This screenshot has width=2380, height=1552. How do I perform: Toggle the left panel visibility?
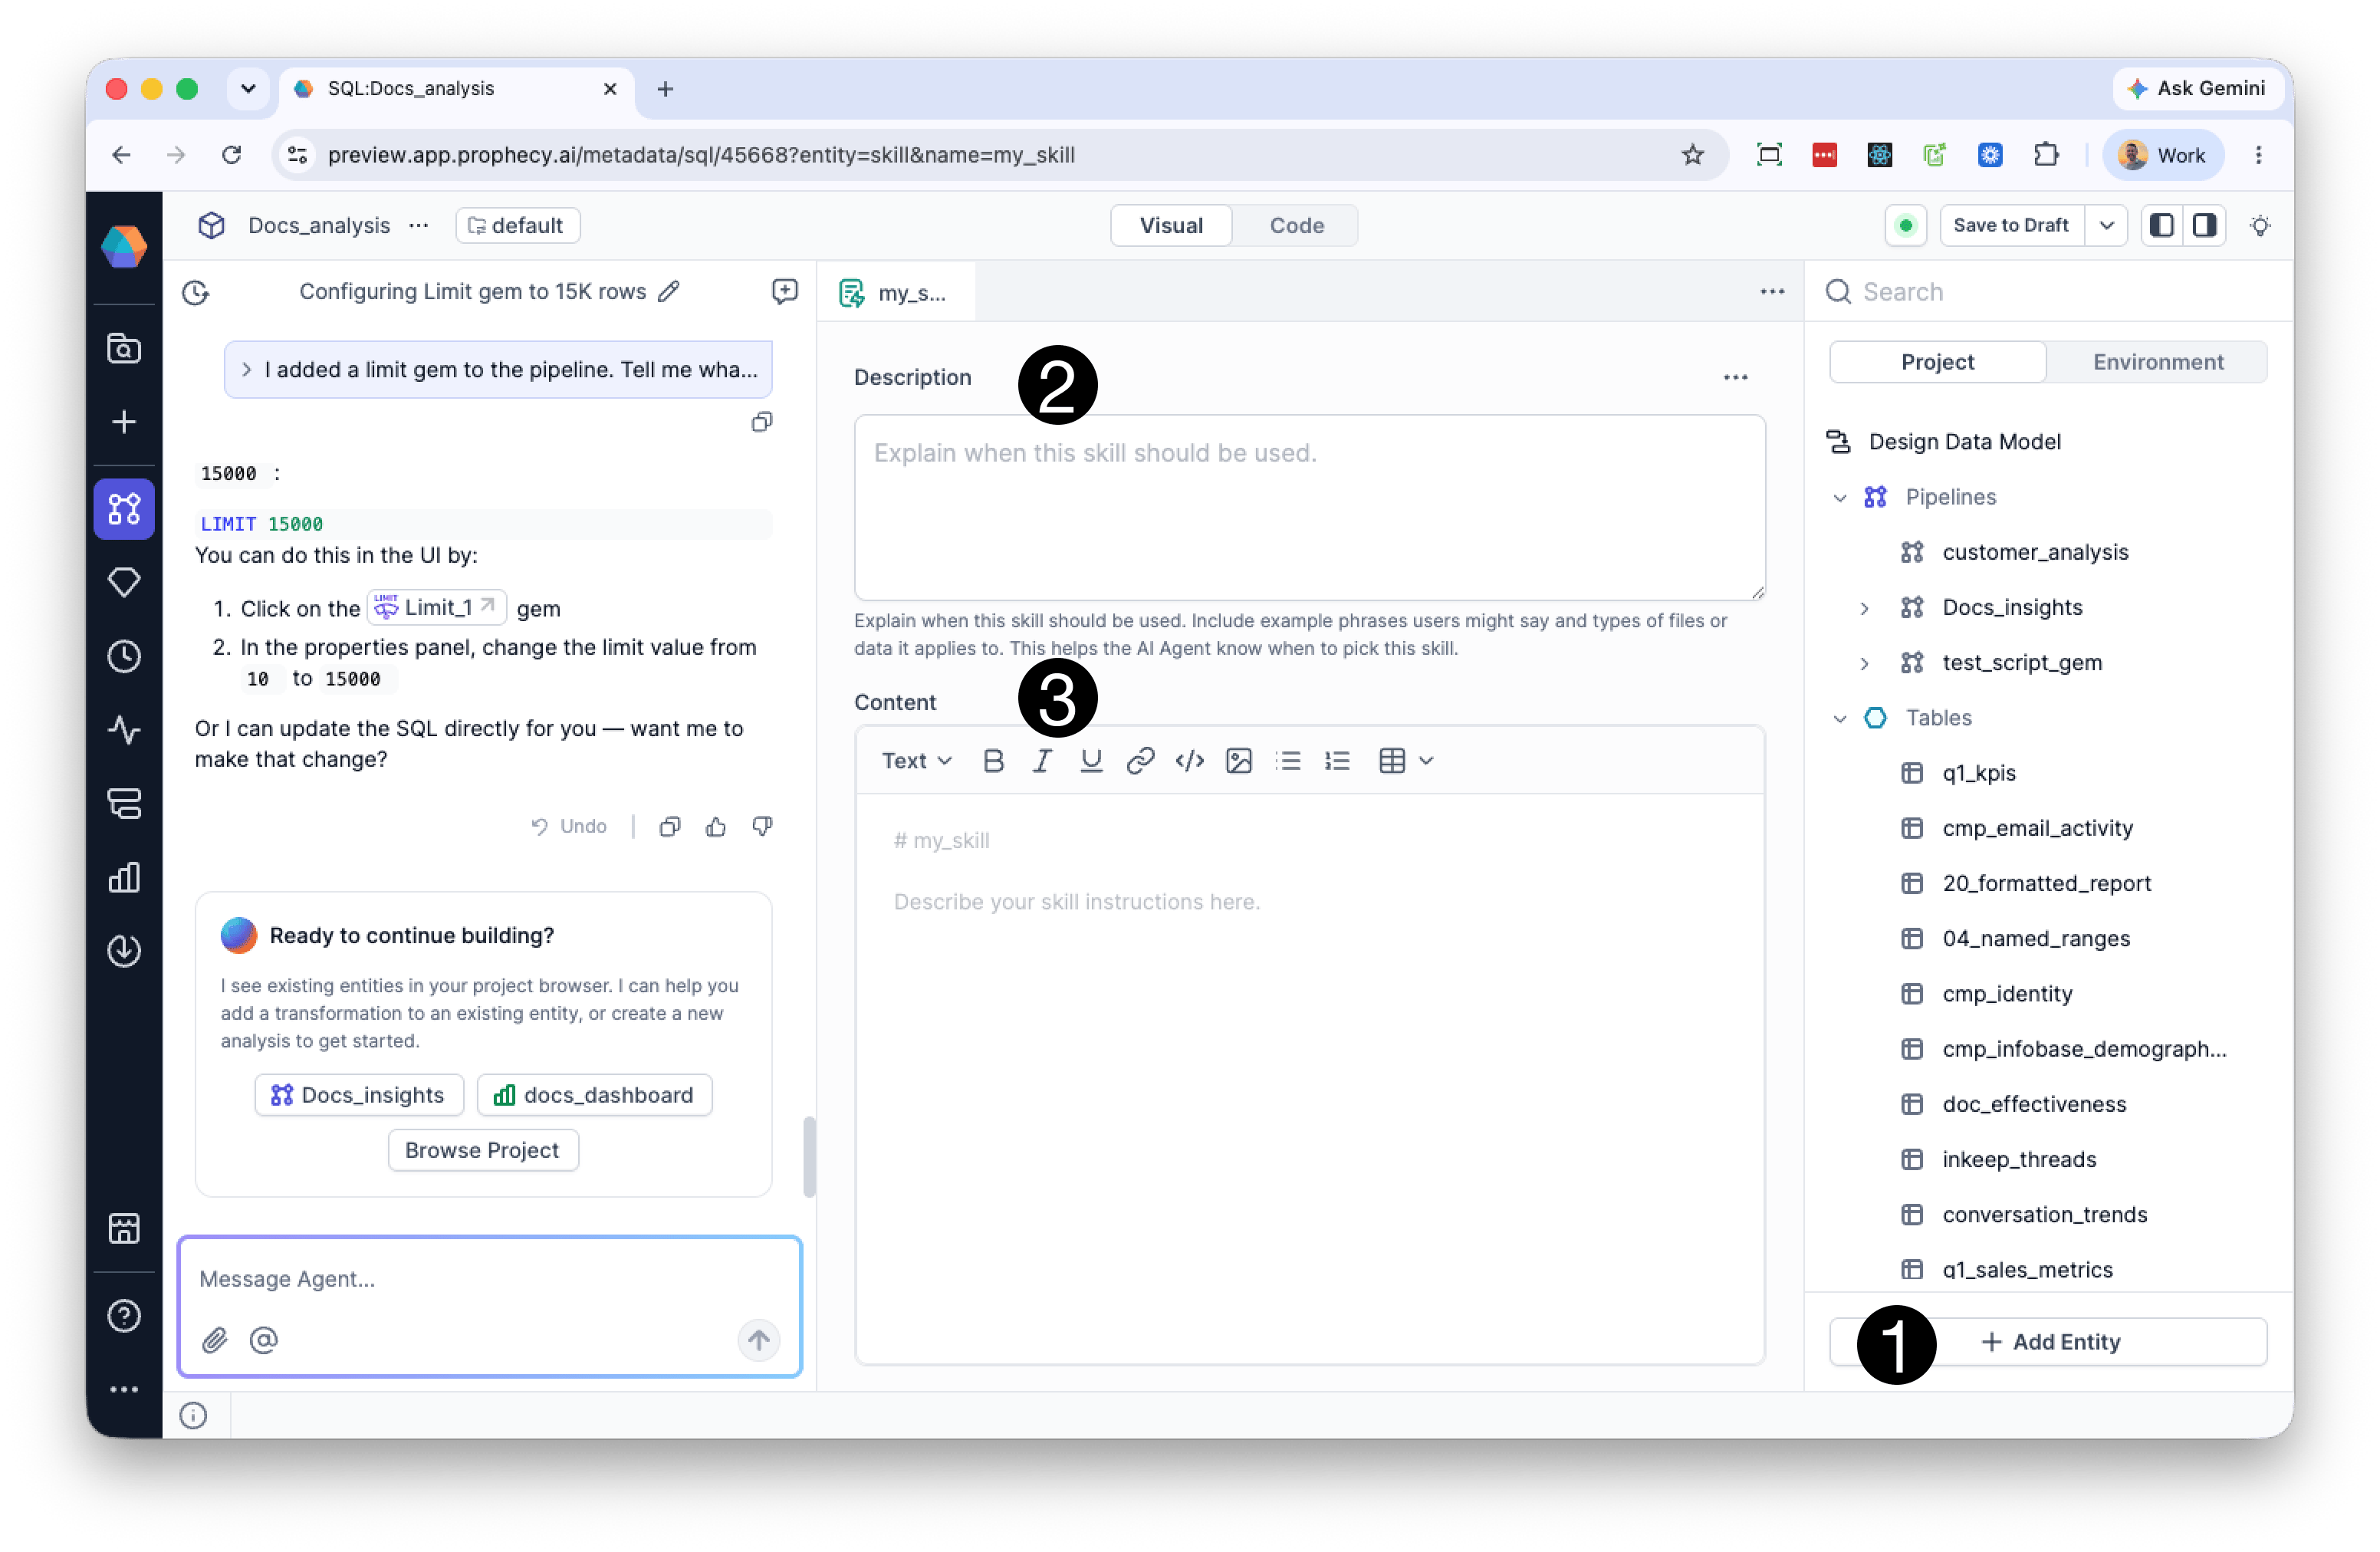click(x=2162, y=225)
